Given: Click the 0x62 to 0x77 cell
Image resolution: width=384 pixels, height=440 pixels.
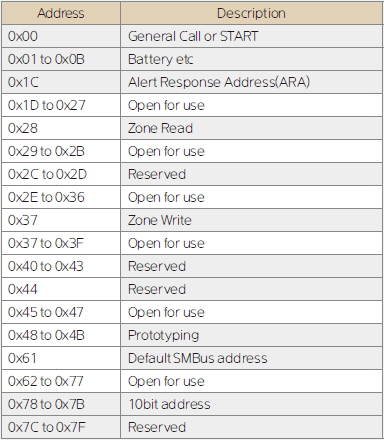Looking at the screenshot, I should click(61, 381).
